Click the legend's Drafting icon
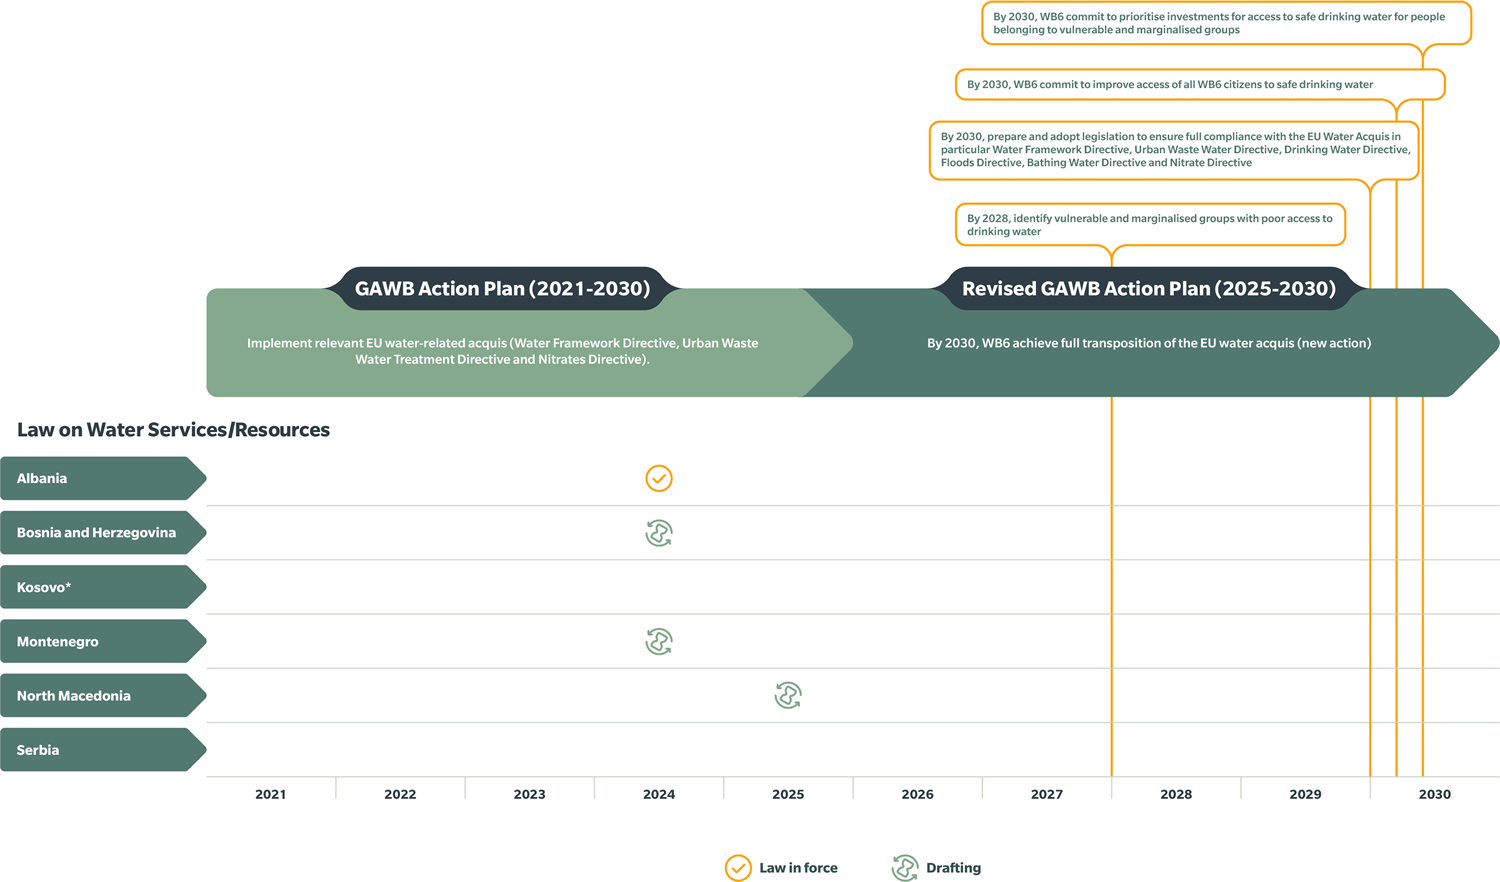1500x882 pixels. (x=905, y=868)
